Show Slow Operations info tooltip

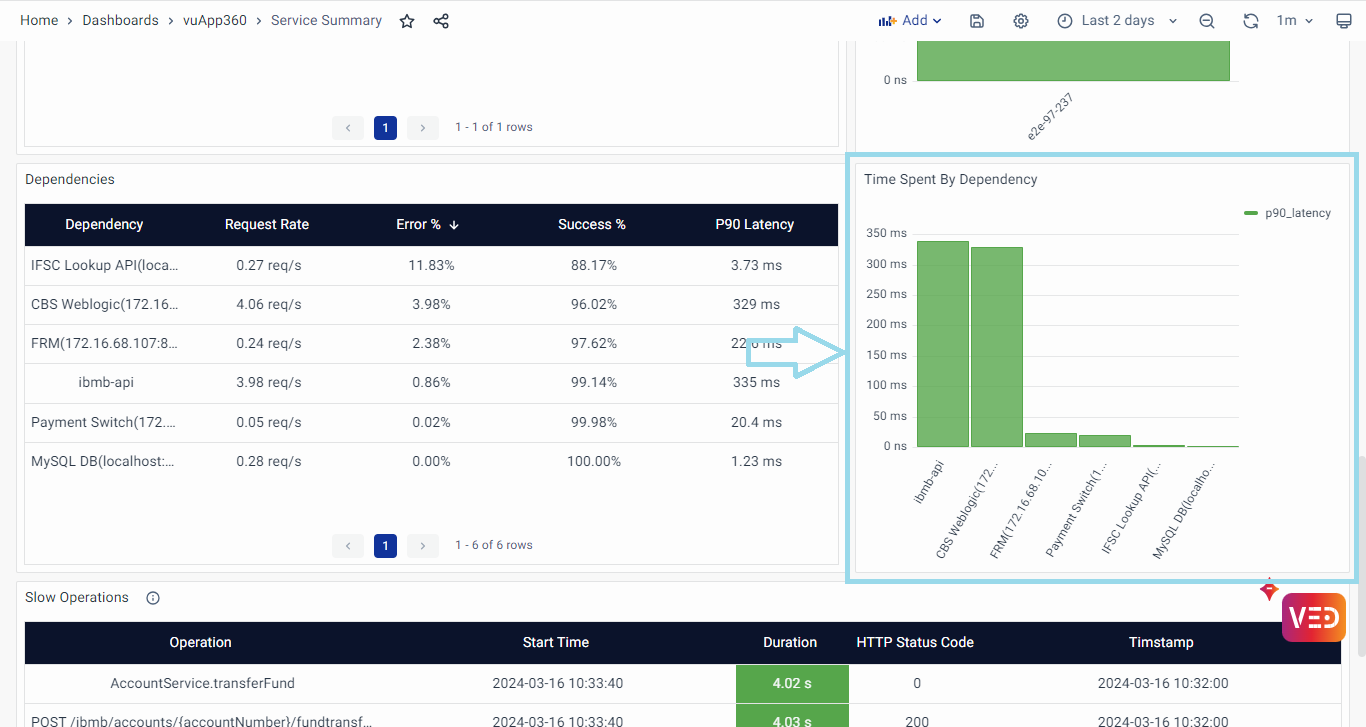click(x=153, y=598)
